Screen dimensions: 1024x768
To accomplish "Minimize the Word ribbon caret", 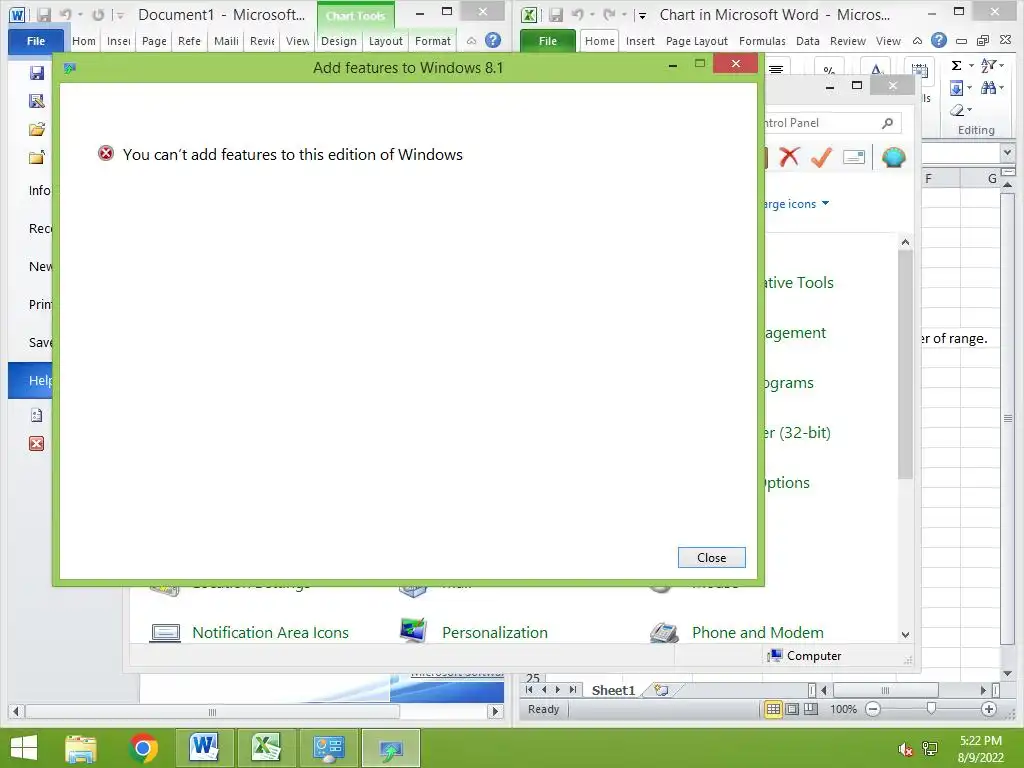I will pyautogui.click(x=471, y=40).
